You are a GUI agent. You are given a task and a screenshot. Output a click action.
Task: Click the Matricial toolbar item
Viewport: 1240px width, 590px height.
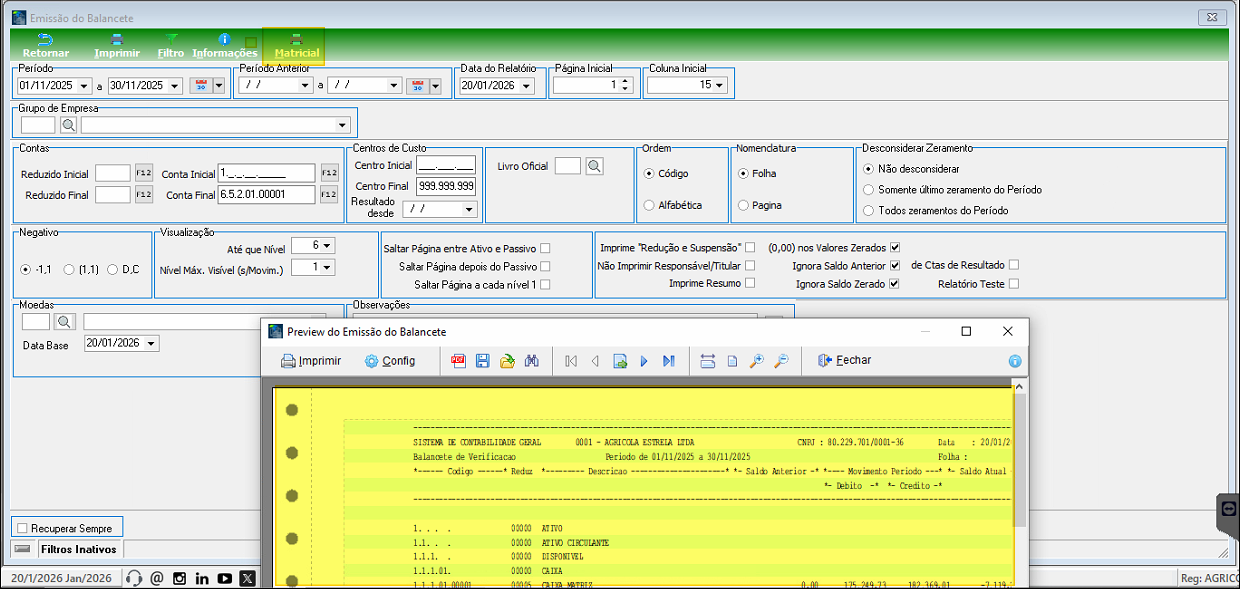(x=296, y=46)
